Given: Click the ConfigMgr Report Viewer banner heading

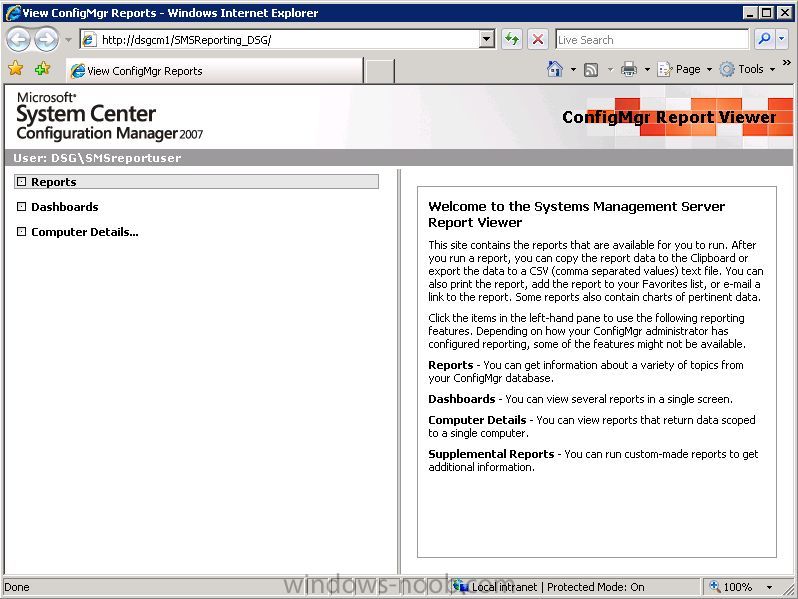Looking at the screenshot, I should pos(669,117).
